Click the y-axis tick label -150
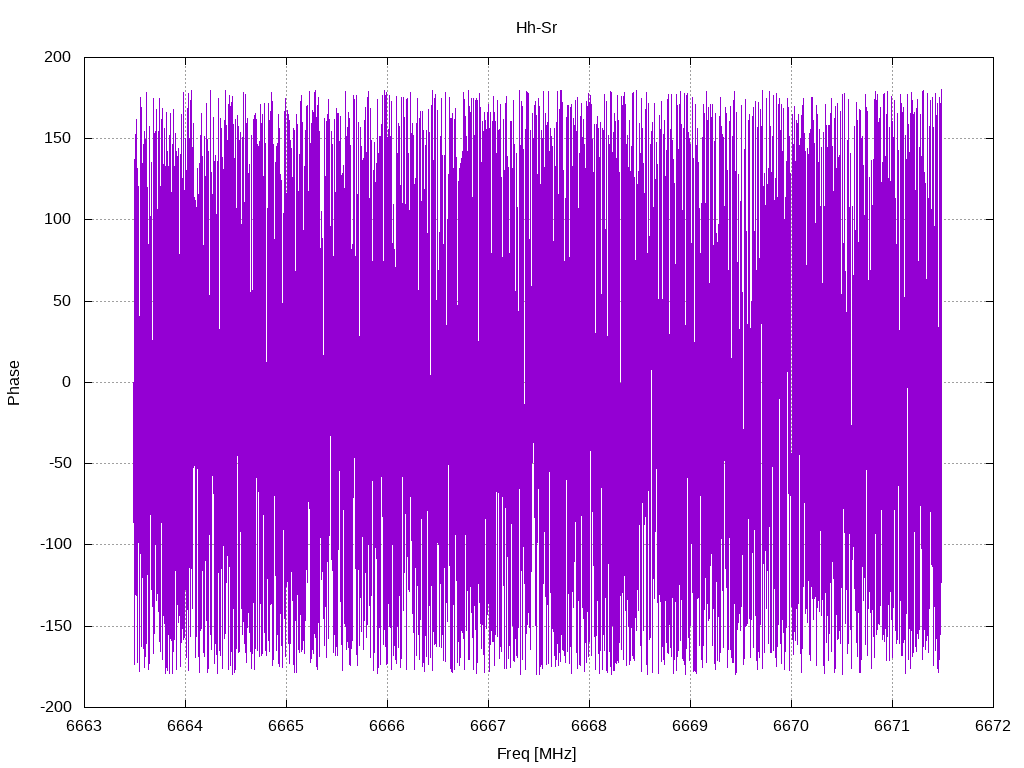 (x=56, y=626)
